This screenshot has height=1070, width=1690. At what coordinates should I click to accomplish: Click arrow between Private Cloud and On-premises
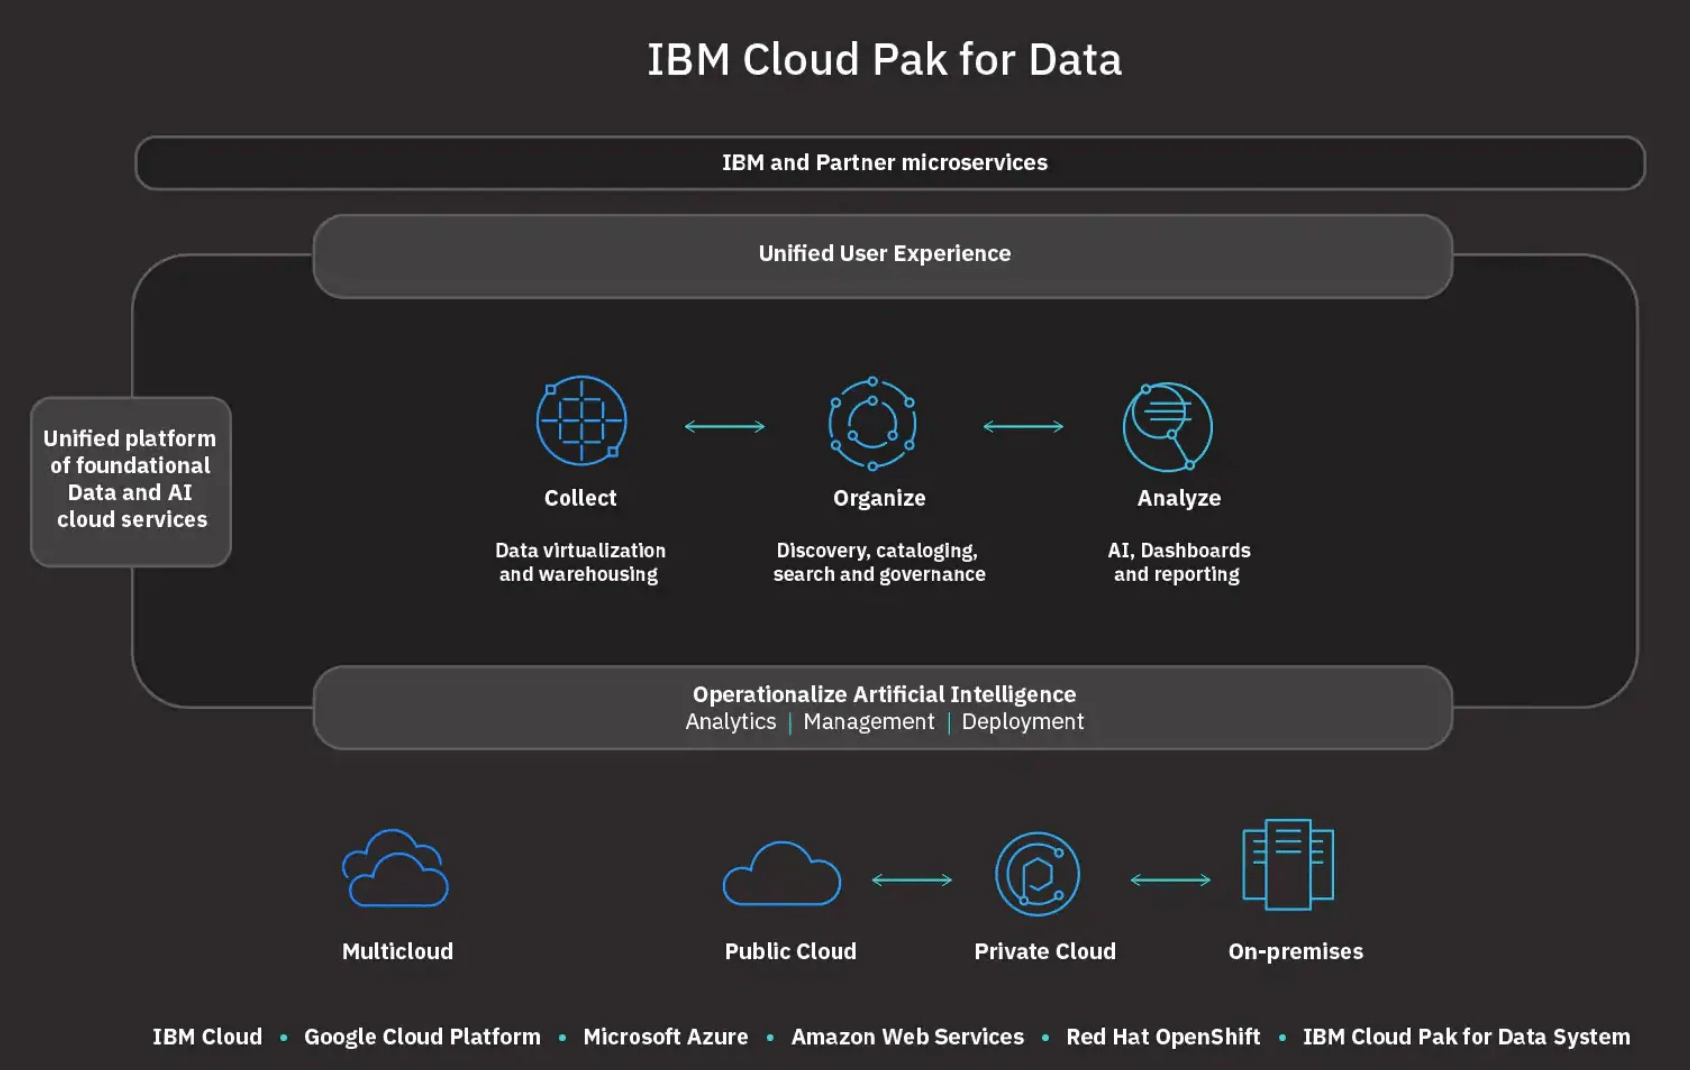[1170, 880]
